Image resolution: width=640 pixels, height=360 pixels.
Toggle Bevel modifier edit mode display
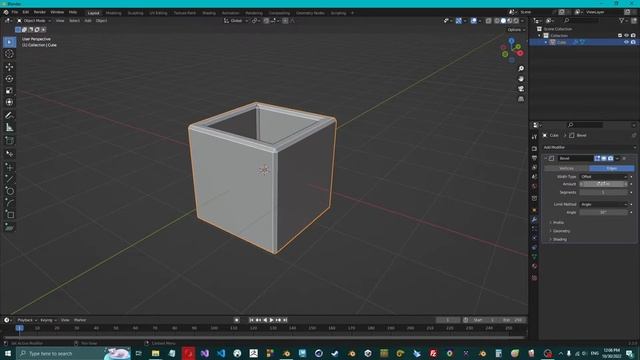tap(597, 158)
